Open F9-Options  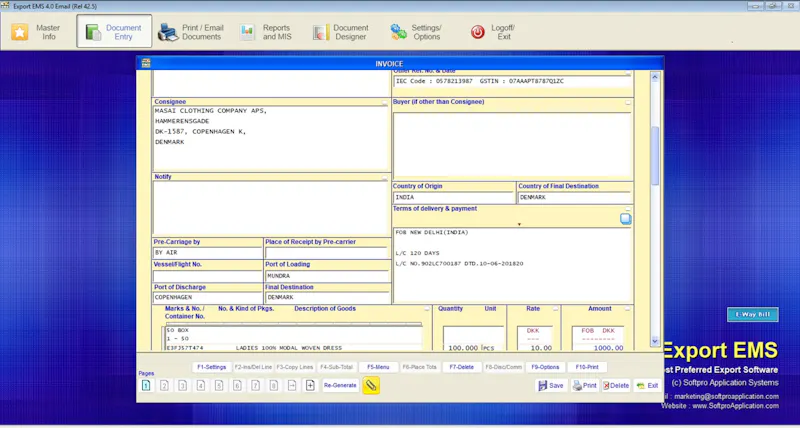click(545, 367)
